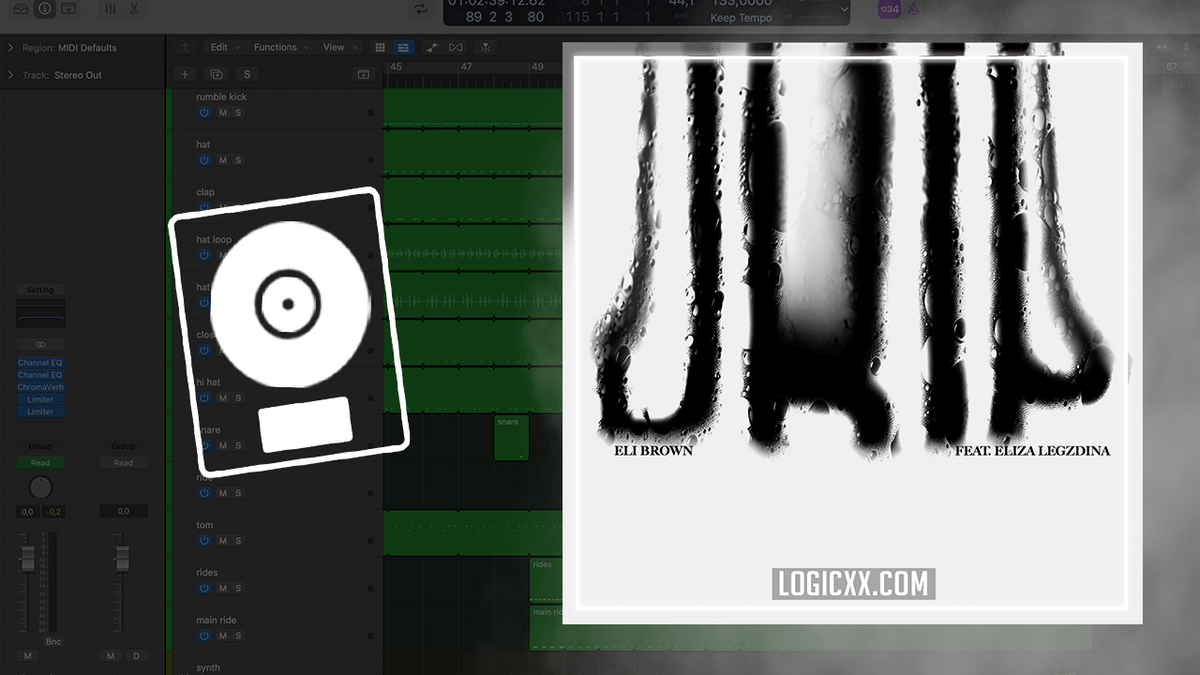Mute the snare track
Screen dimensions: 1200x675
[223, 446]
